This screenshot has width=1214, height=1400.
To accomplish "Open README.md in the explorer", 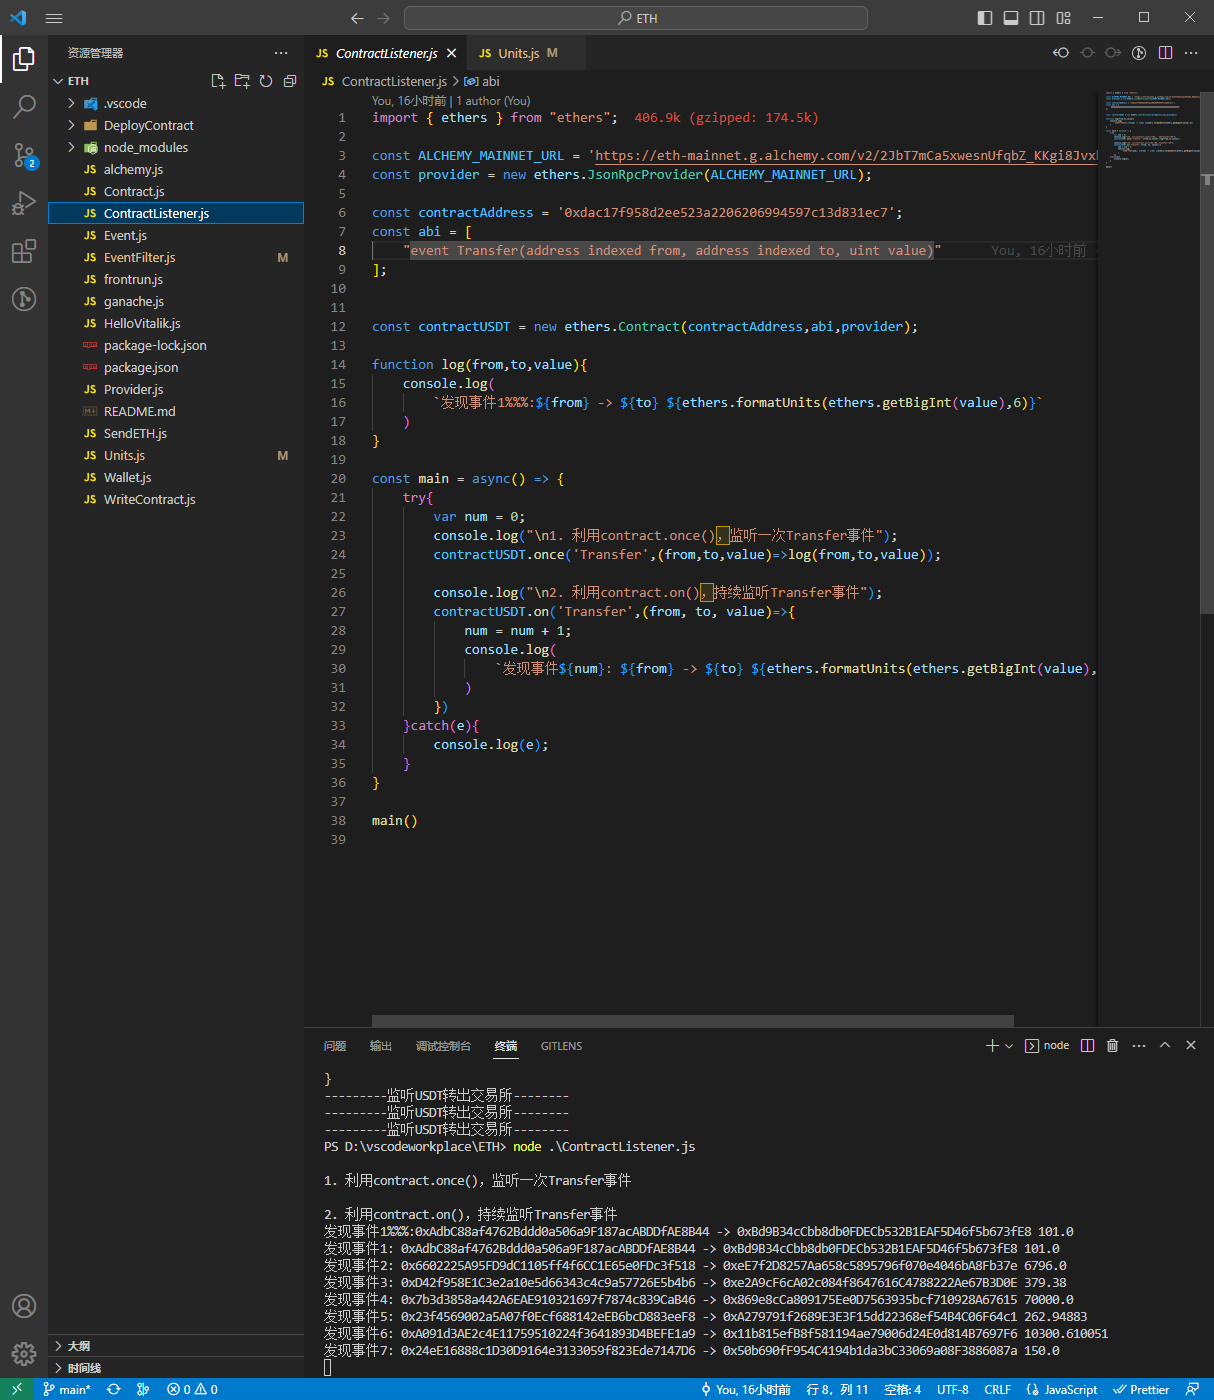I will [175, 411].
